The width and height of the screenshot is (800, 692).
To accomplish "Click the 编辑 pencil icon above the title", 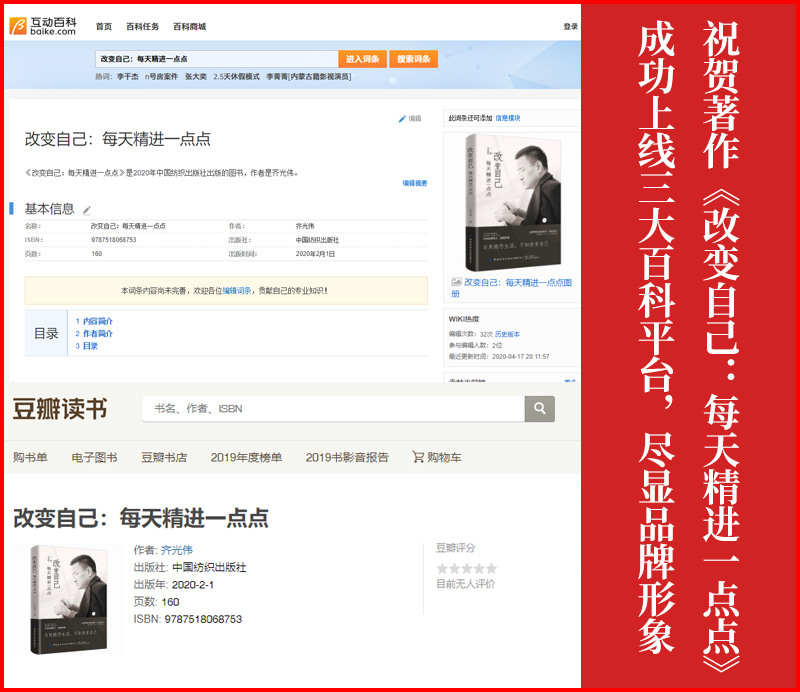I will pos(403,119).
